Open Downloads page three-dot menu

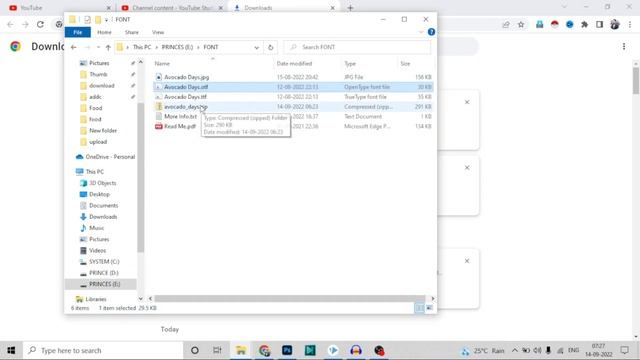(x=624, y=47)
